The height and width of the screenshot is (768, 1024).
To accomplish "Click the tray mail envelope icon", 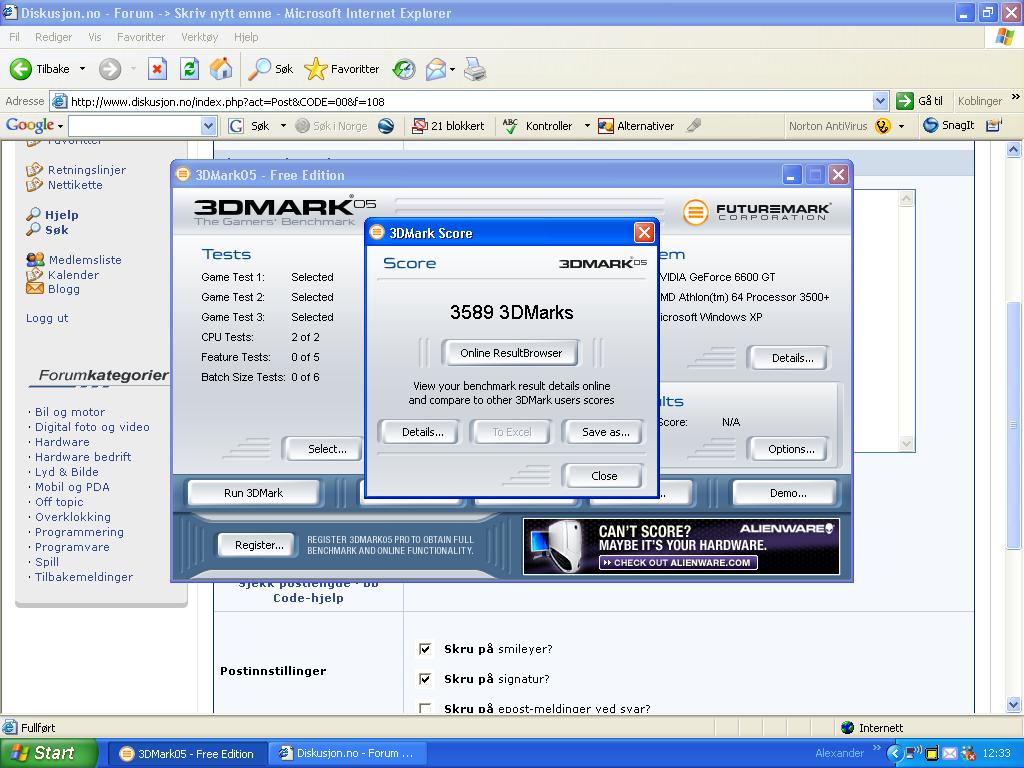I will (950, 753).
